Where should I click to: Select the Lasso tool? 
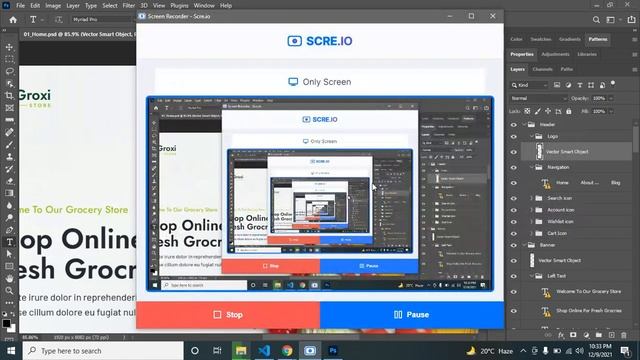[9, 71]
